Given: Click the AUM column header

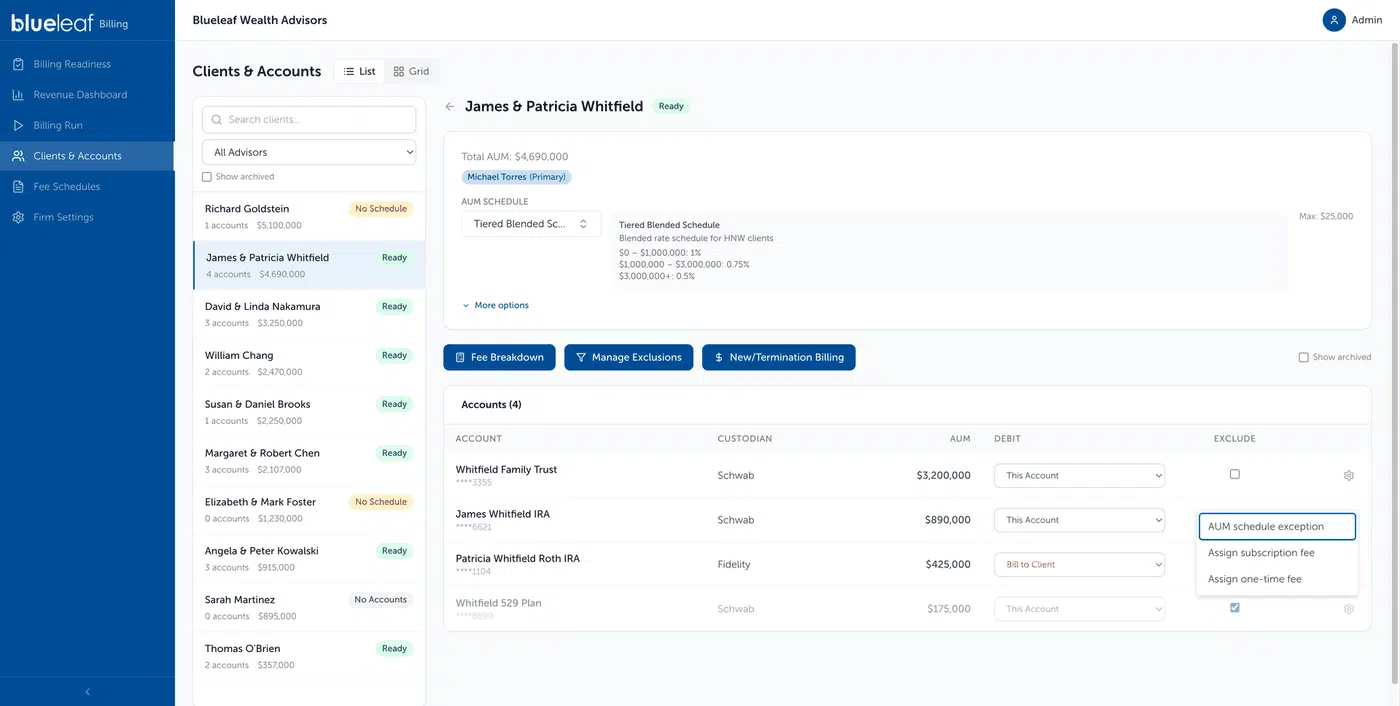Looking at the screenshot, I should 960,439.
